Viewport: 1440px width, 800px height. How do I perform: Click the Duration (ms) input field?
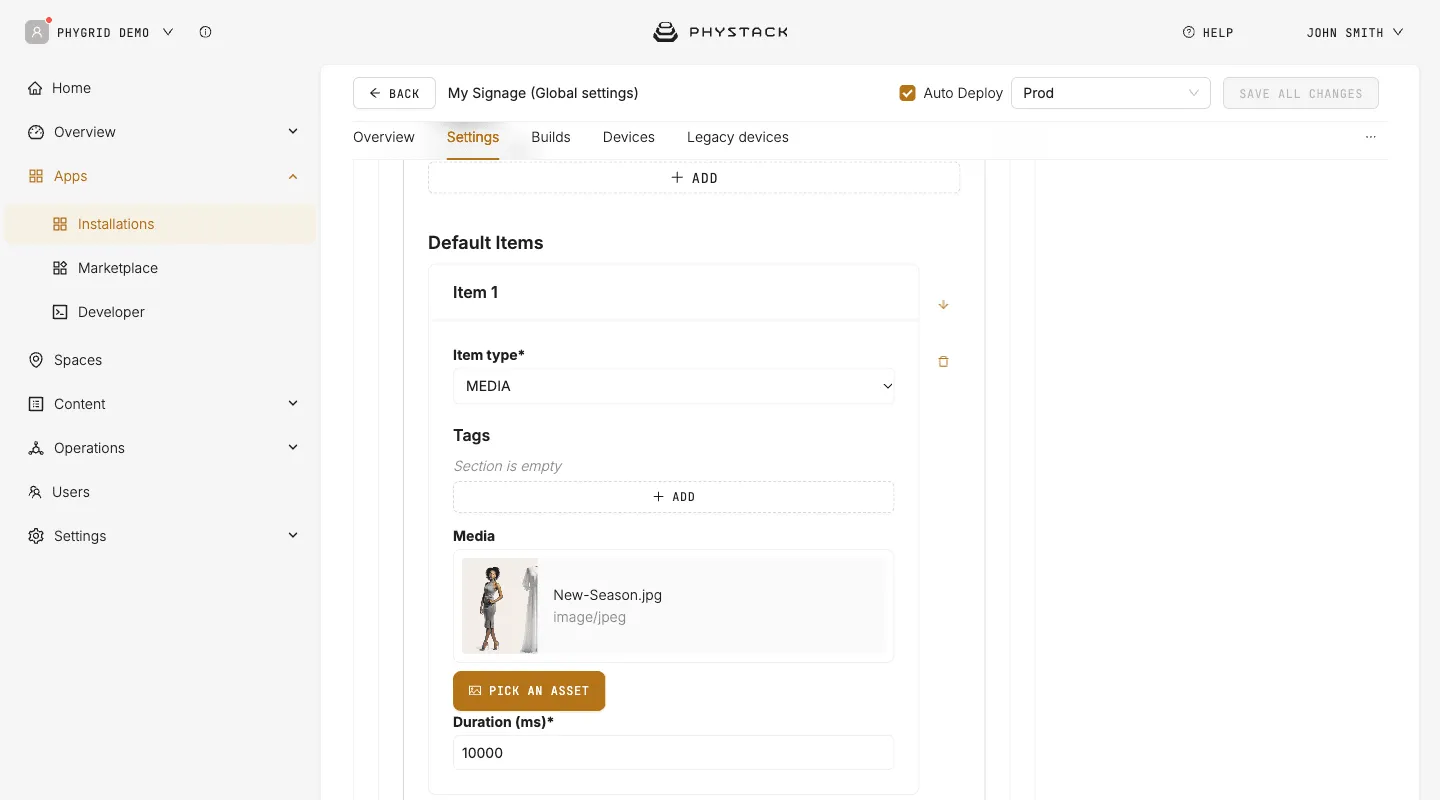pyautogui.click(x=674, y=753)
